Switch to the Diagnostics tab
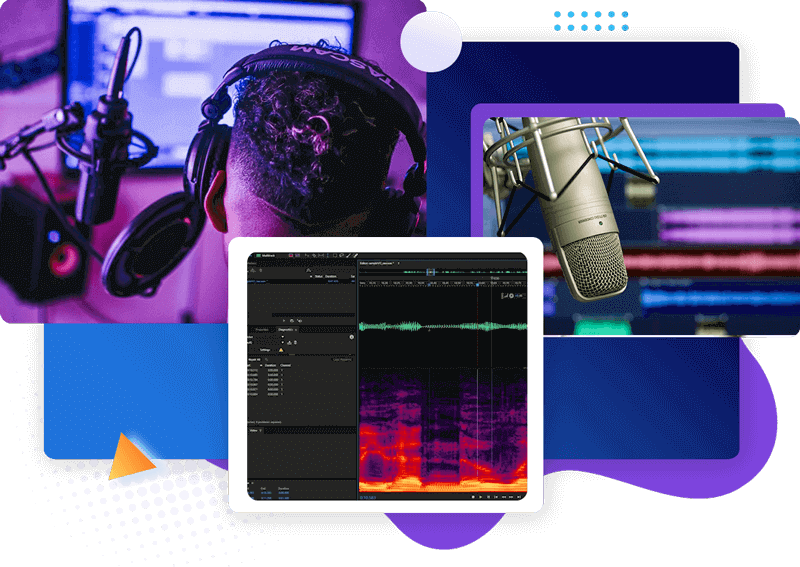 [x=285, y=328]
